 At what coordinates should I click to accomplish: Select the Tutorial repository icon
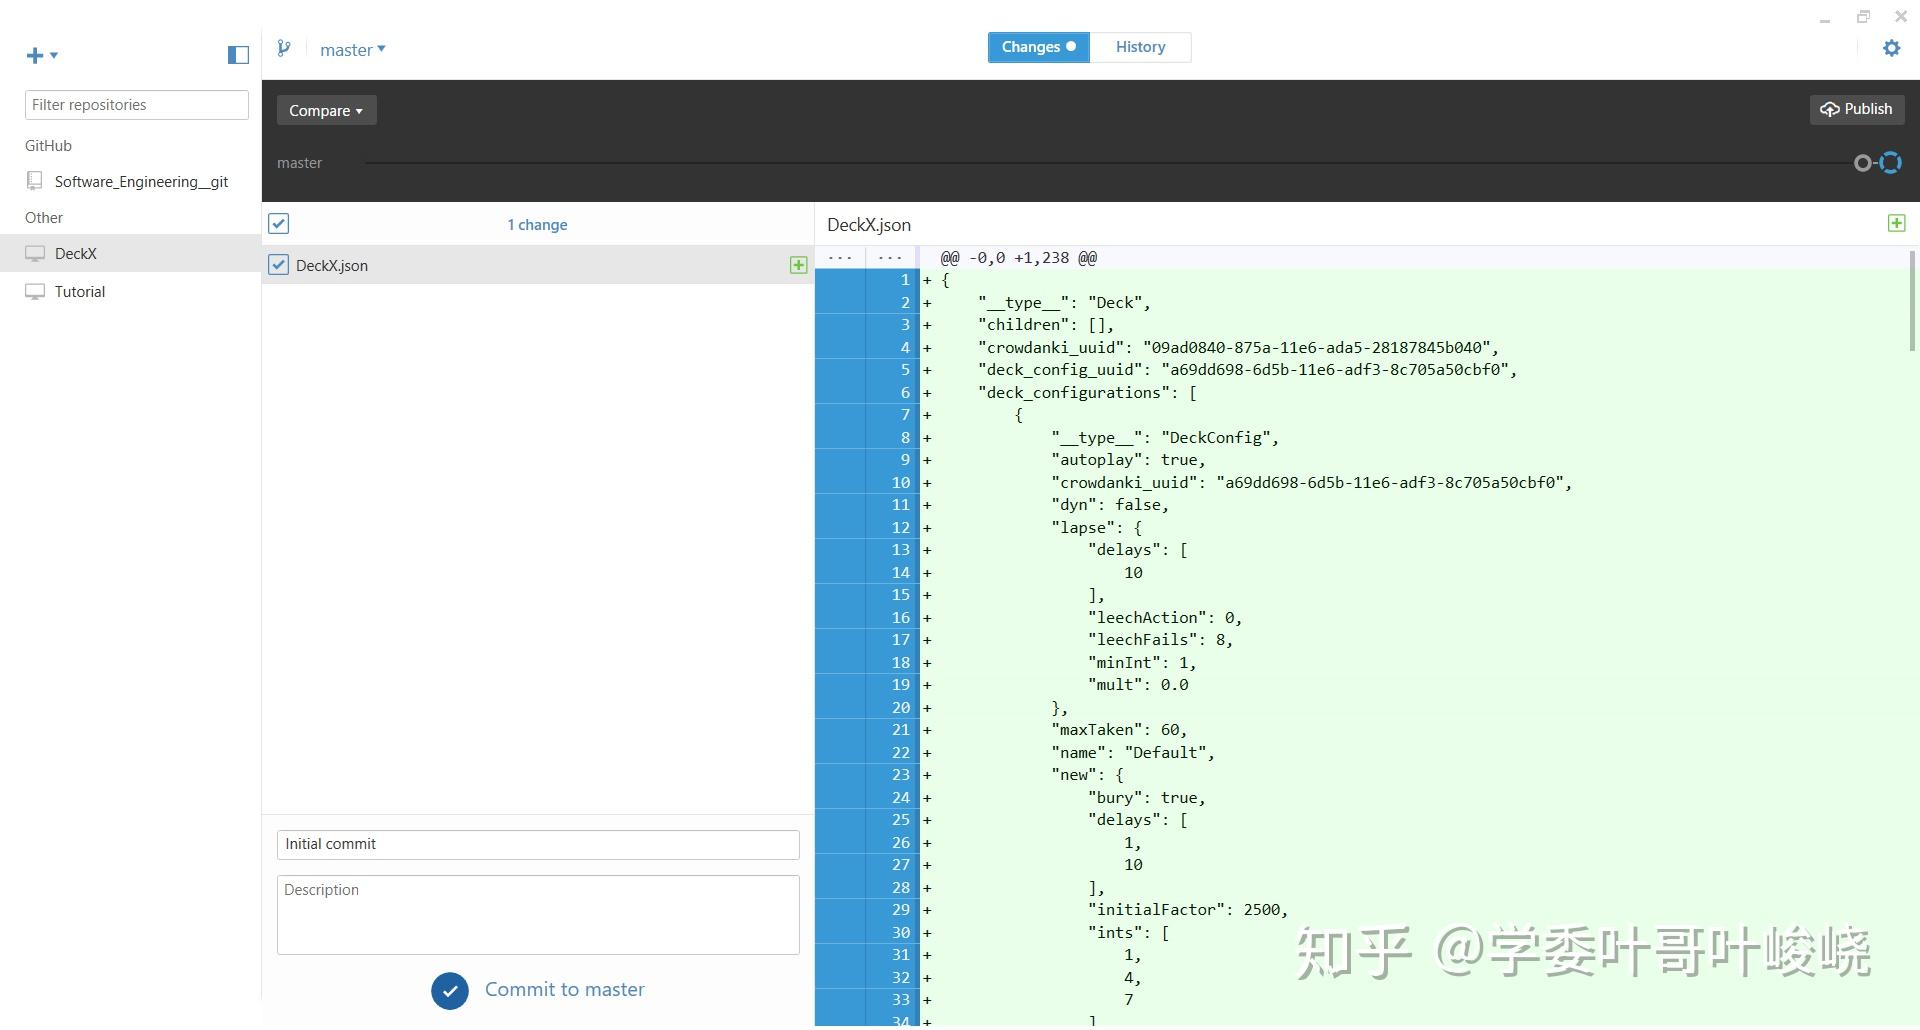click(x=35, y=291)
